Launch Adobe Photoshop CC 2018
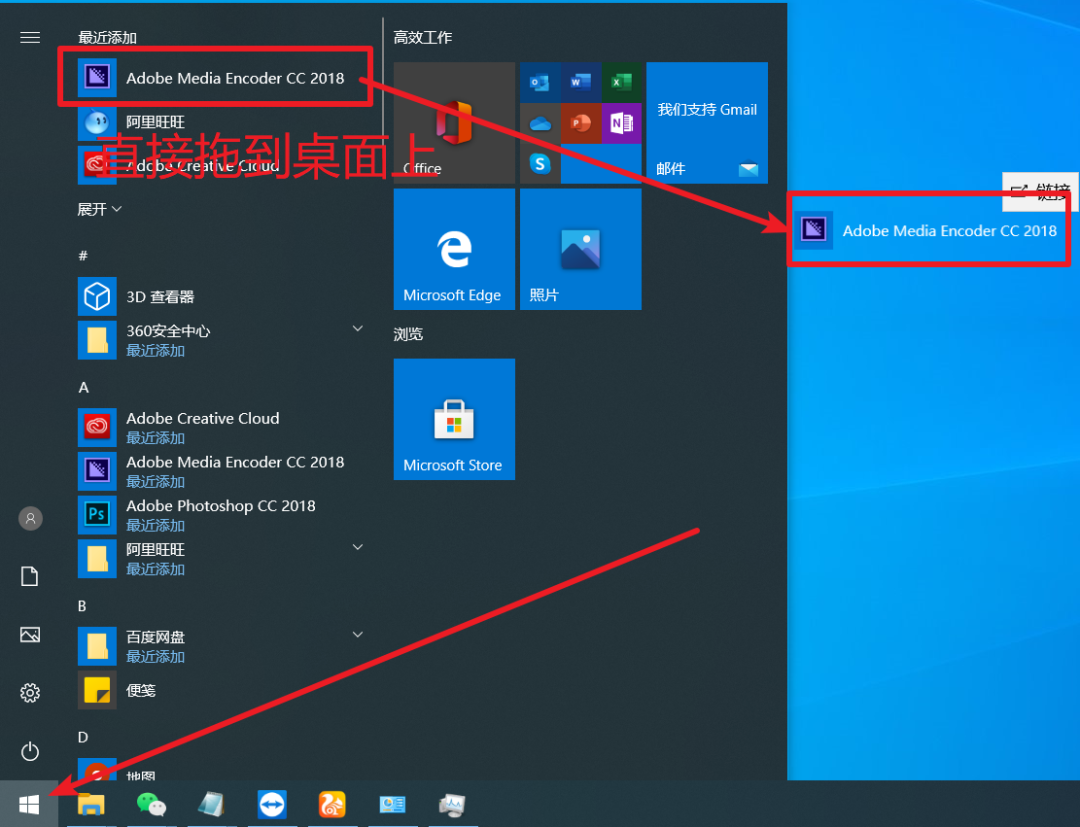The width and height of the screenshot is (1080, 827). 220,514
